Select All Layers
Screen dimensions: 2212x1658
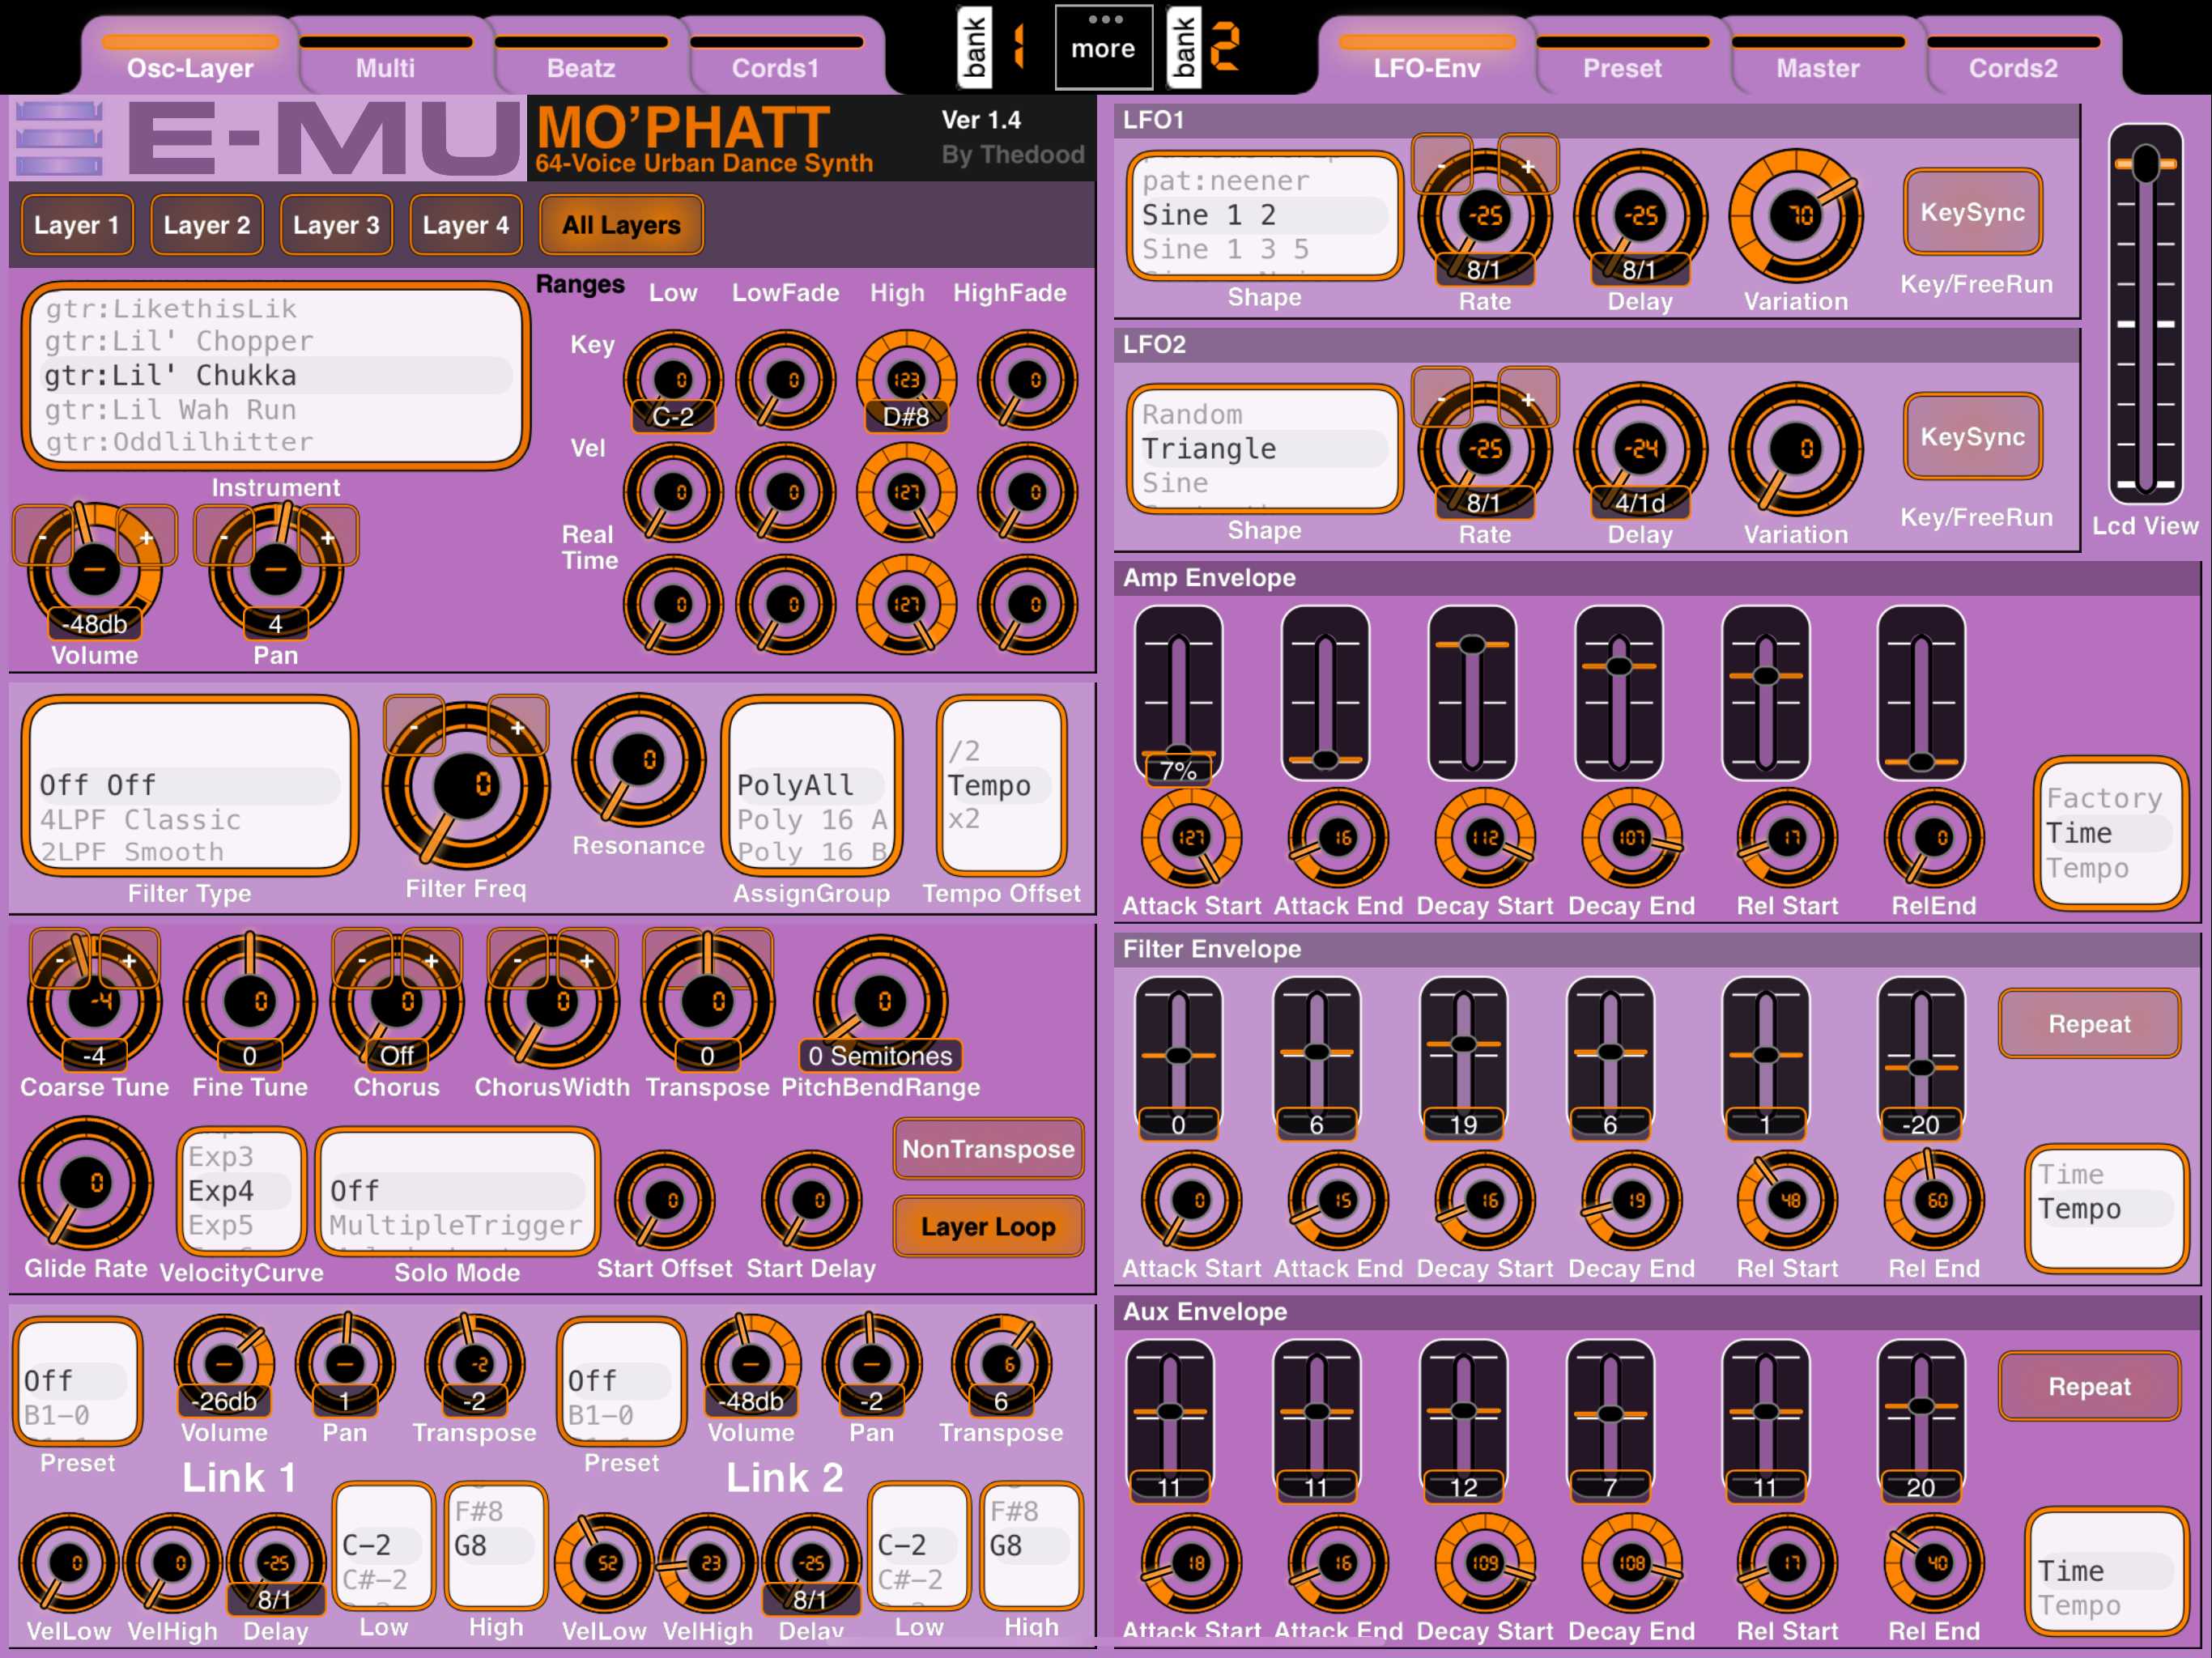[621, 225]
